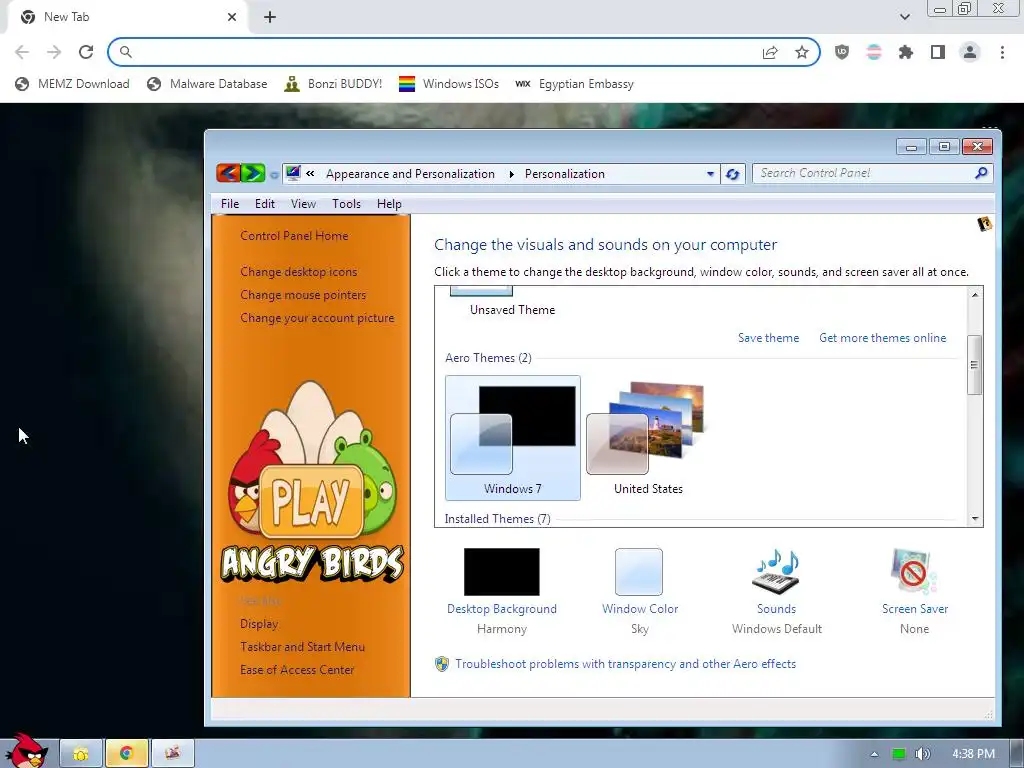This screenshot has height=768, width=1024.
Task: Click the theme list up arrow
Action: click(974, 295)
